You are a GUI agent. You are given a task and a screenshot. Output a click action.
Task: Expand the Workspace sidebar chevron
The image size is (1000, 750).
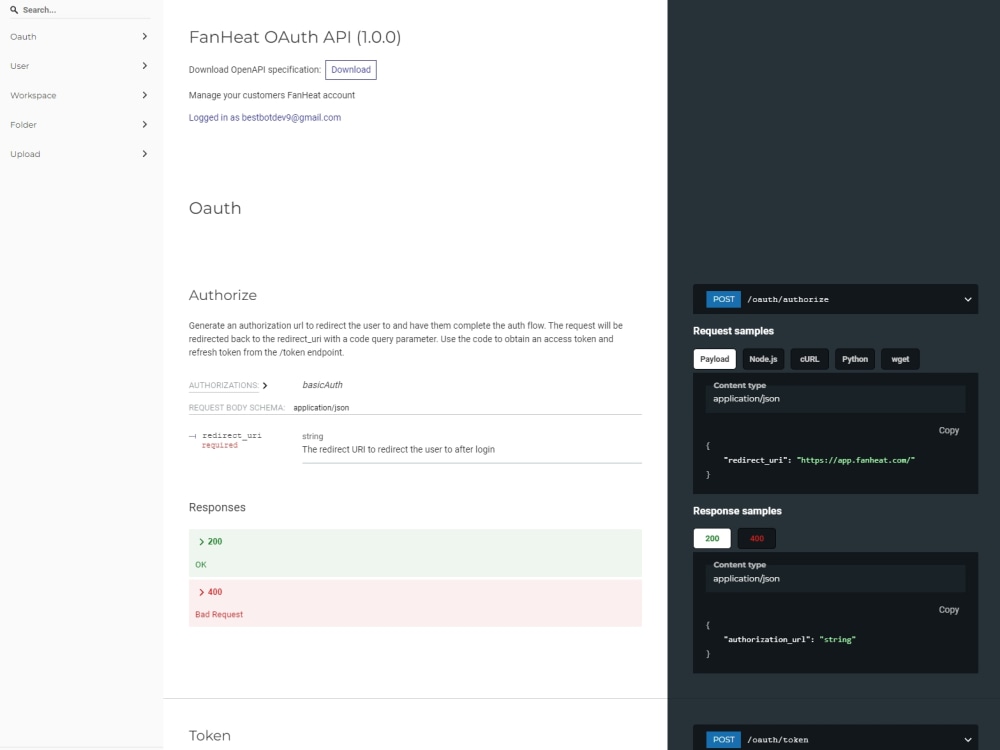point(145,95)
